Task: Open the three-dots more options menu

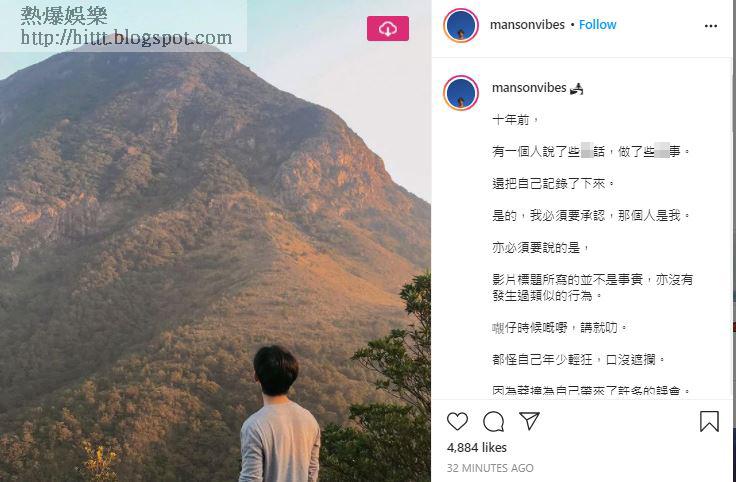Action: 711,26
